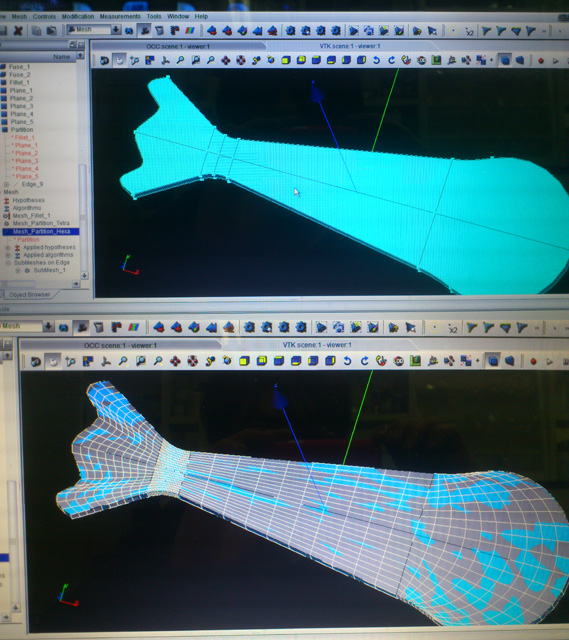Click the Paste icon in top main toolbar
569x640 pixels.
tap(51, 31)
